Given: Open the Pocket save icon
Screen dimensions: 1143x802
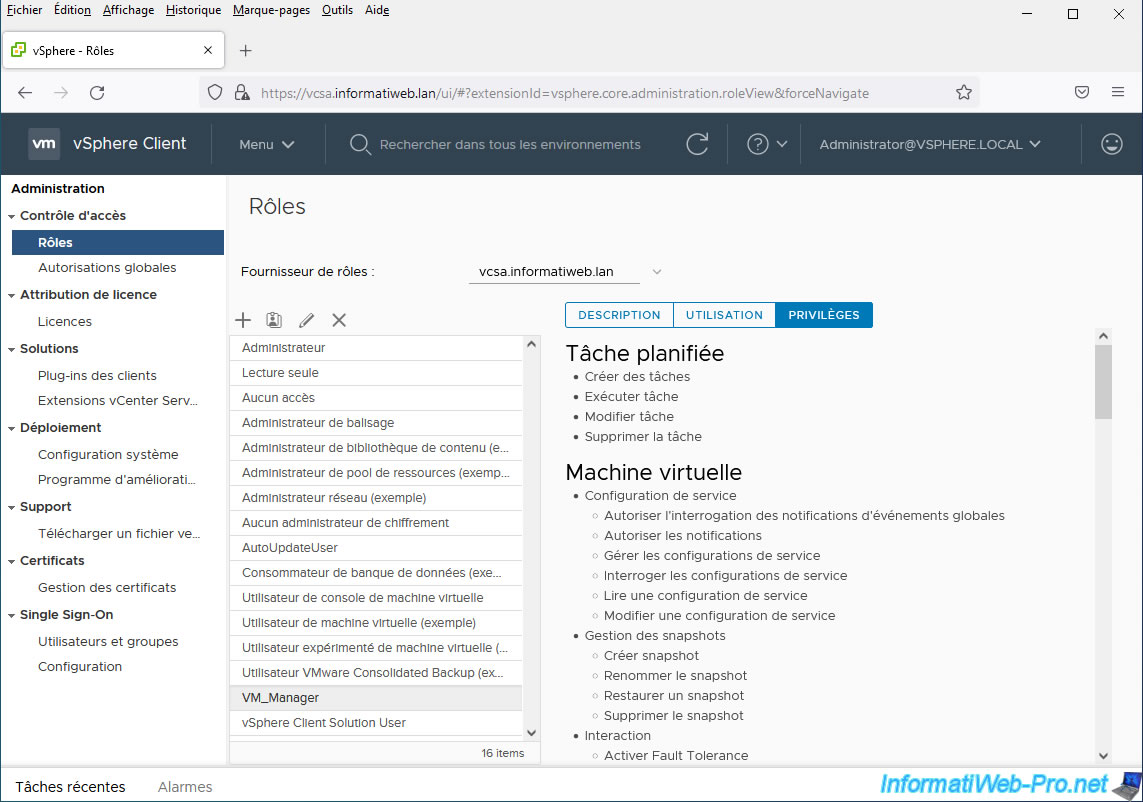Looking at the screenshot, I should tap(1082, 92).
